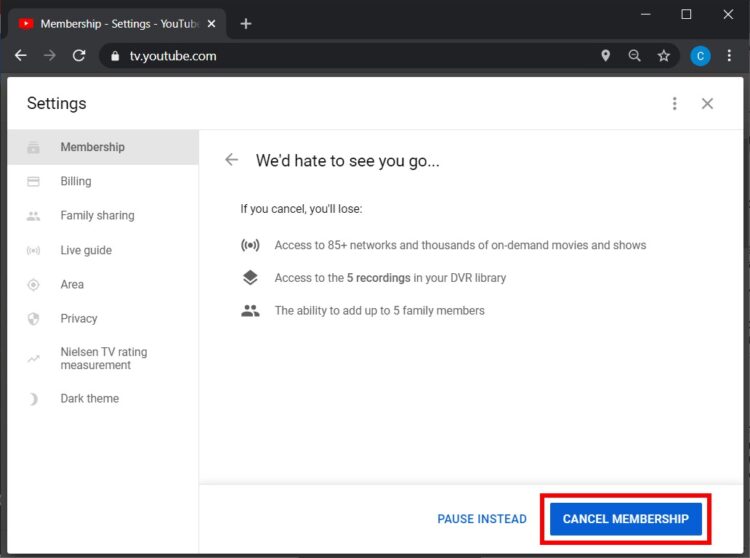Open Area settings
The width and height of the screenshot is (750, 558).
103,284
